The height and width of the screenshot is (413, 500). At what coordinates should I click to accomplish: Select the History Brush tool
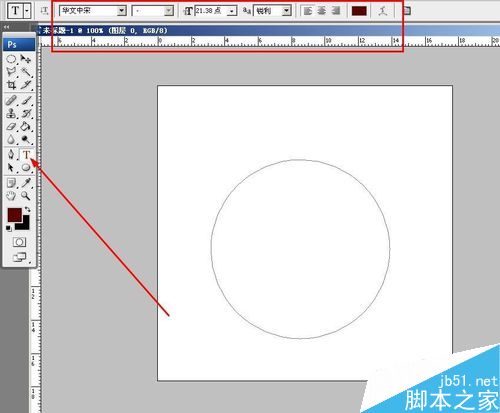pyautogui.click(x=26, y=113)
